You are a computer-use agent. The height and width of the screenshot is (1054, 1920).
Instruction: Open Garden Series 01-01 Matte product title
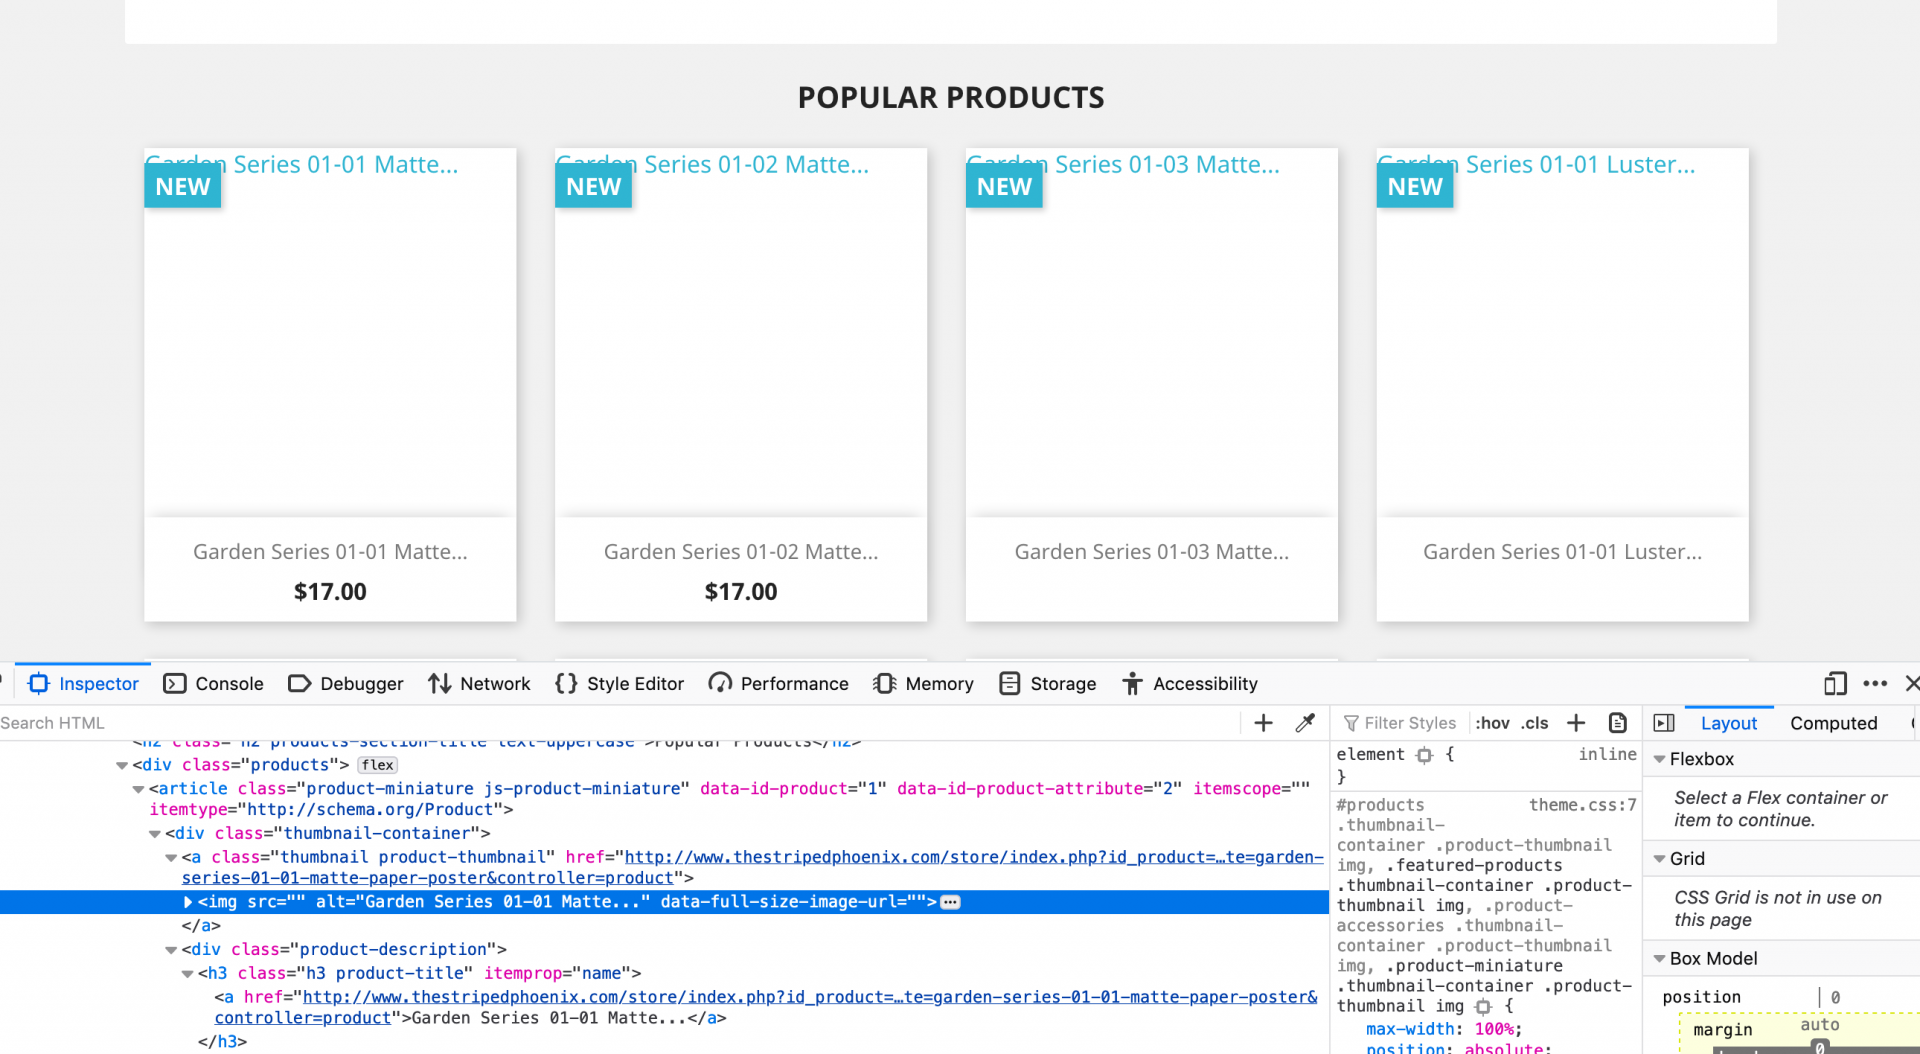click(x=330, y=552)
